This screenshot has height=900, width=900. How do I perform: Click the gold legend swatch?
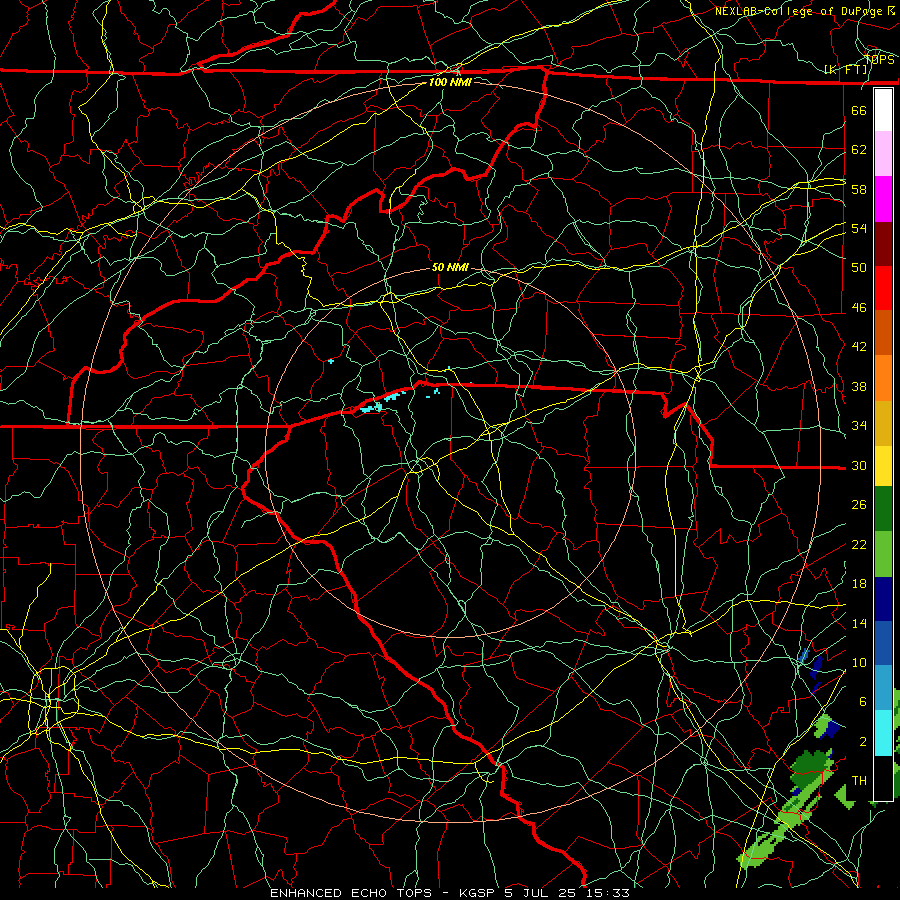tap(883, 423)
